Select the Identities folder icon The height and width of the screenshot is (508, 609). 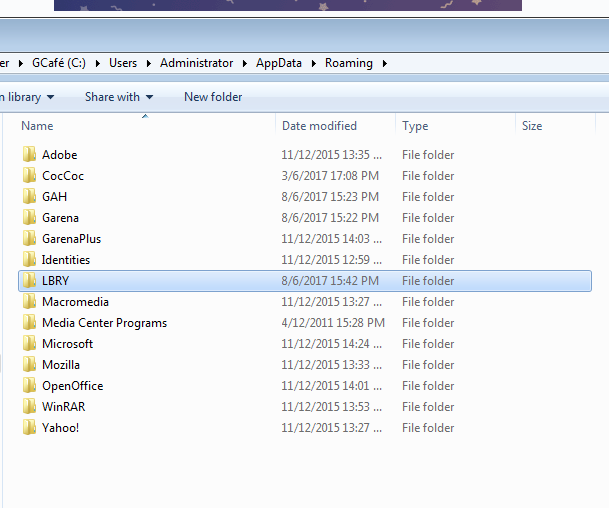29,259
